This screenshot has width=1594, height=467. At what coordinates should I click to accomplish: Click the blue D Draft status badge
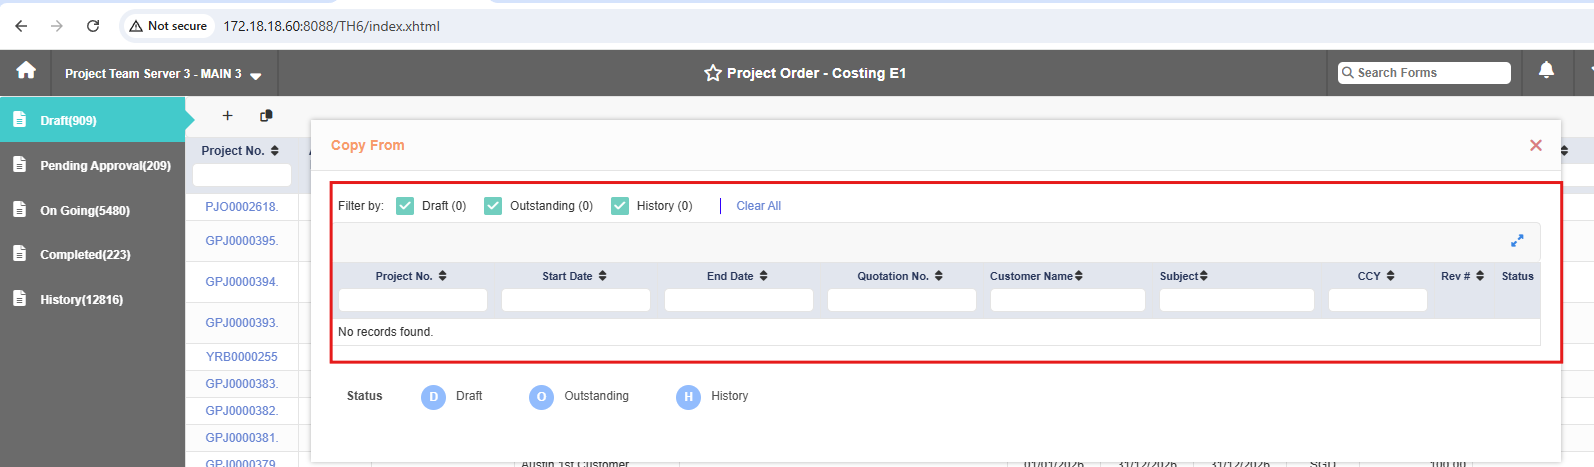(433, 397)
